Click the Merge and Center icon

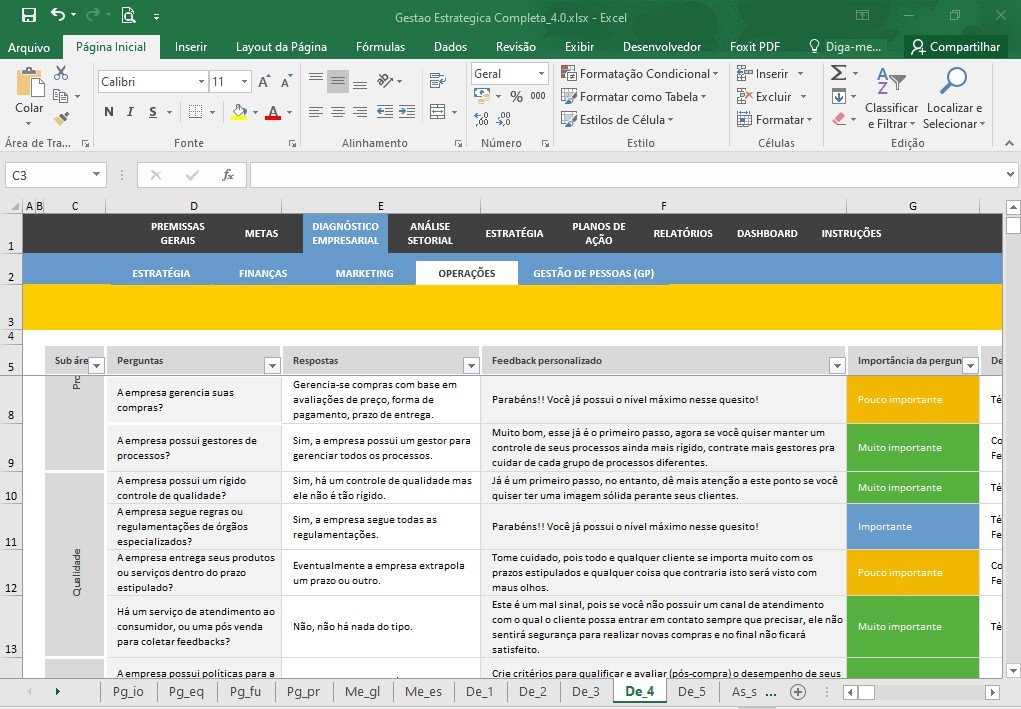coord(438,112)
